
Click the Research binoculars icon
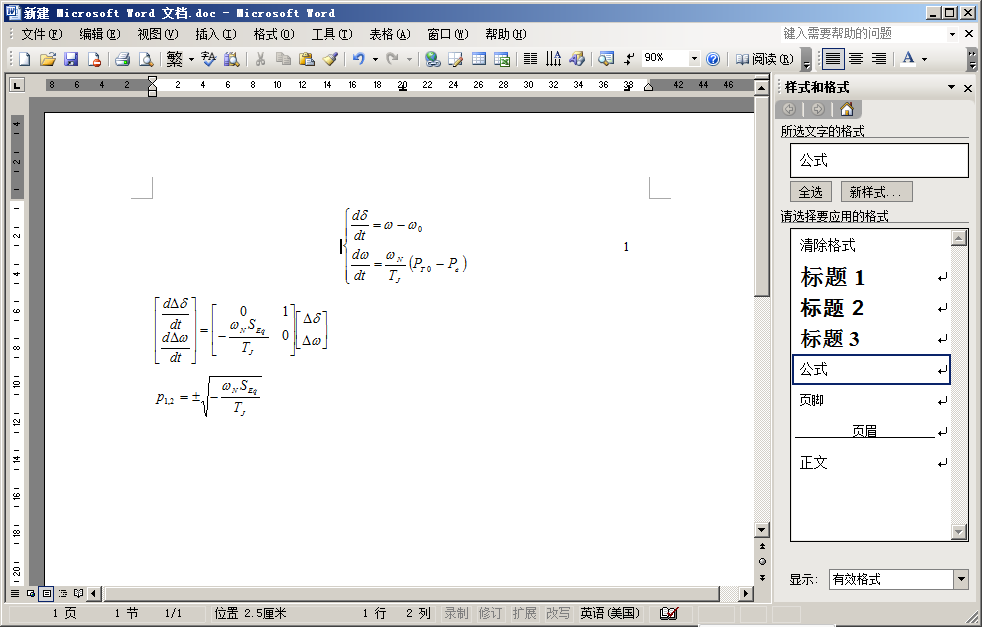point(232,59)
